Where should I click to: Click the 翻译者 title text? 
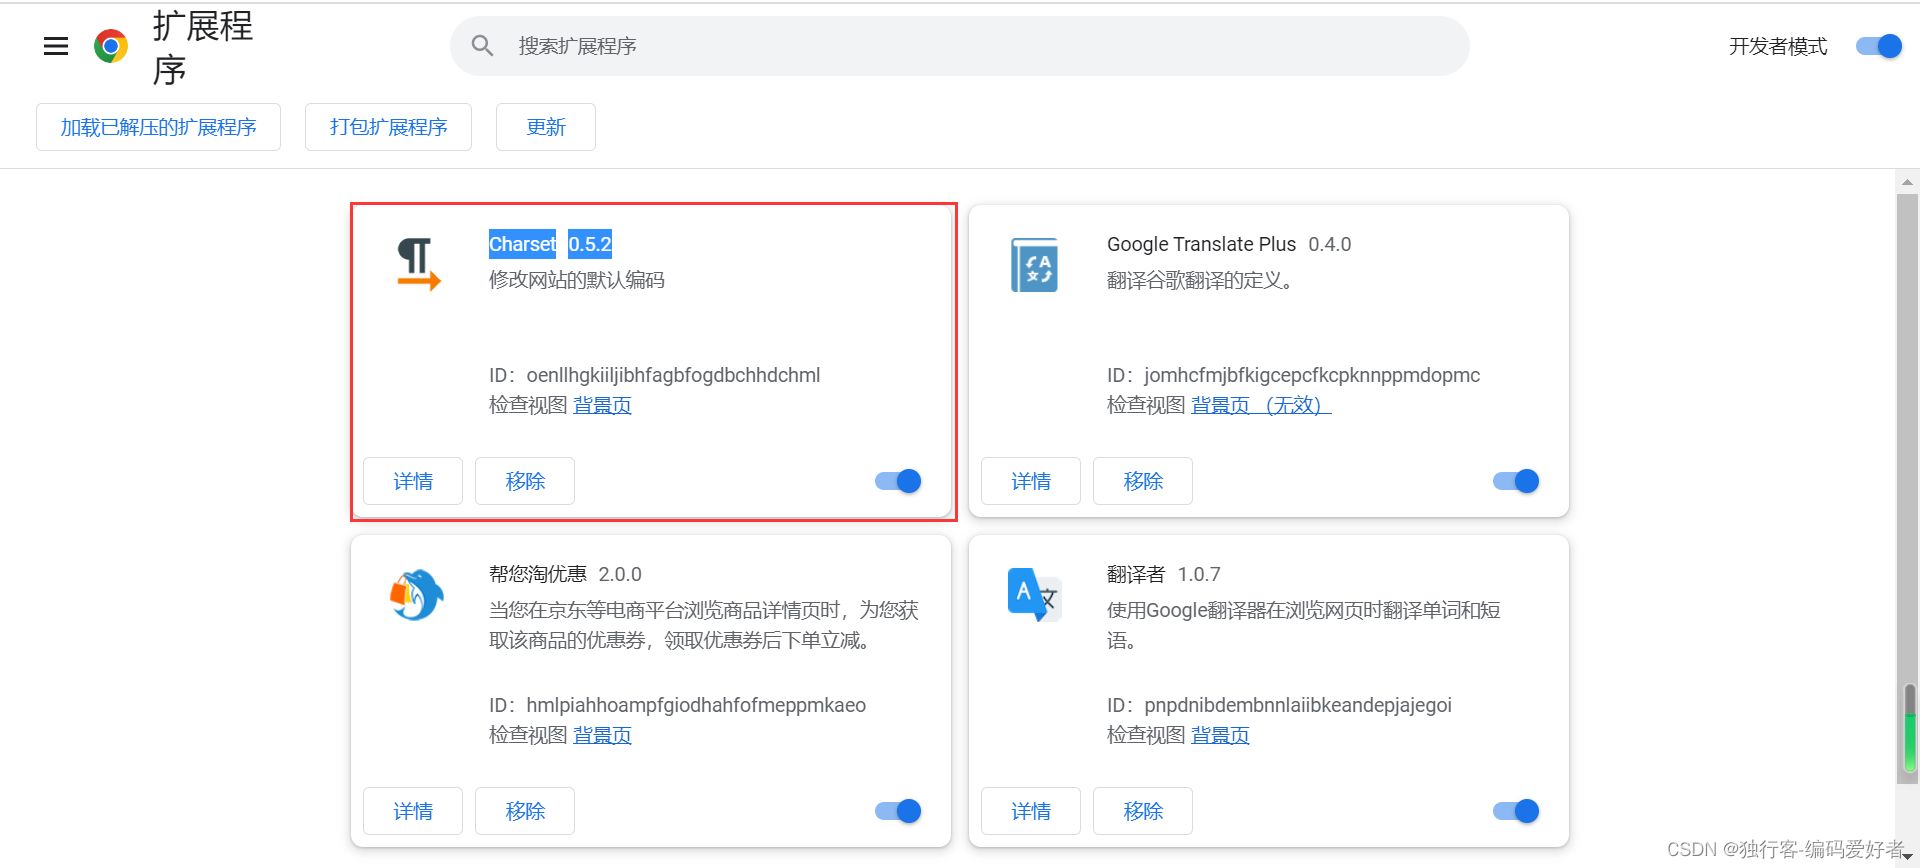1136,574
